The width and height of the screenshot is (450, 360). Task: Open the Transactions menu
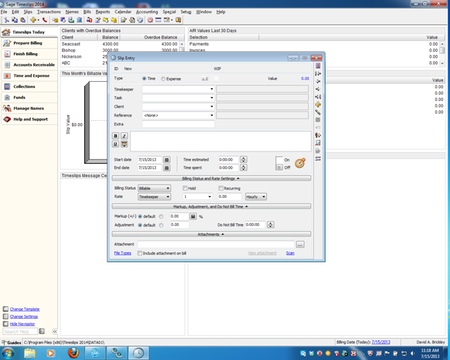pos(49,12)
